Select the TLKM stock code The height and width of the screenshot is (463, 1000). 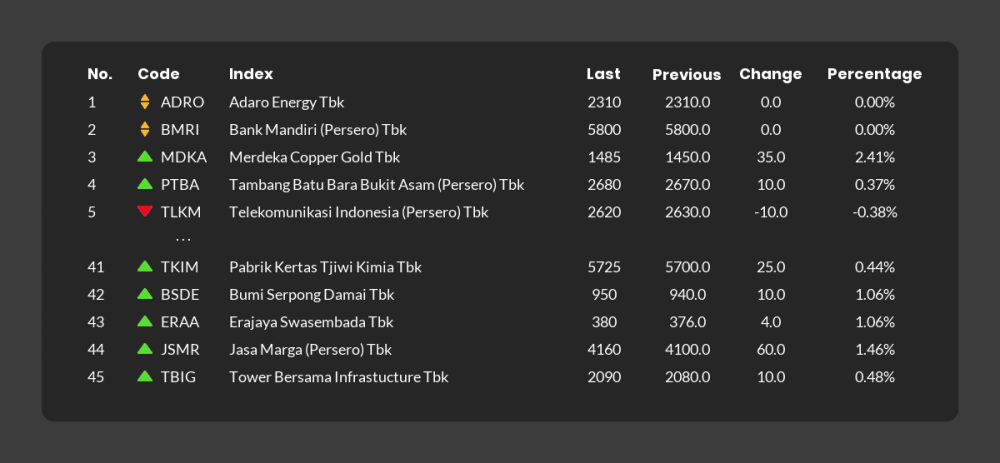[x=180, y=212]
